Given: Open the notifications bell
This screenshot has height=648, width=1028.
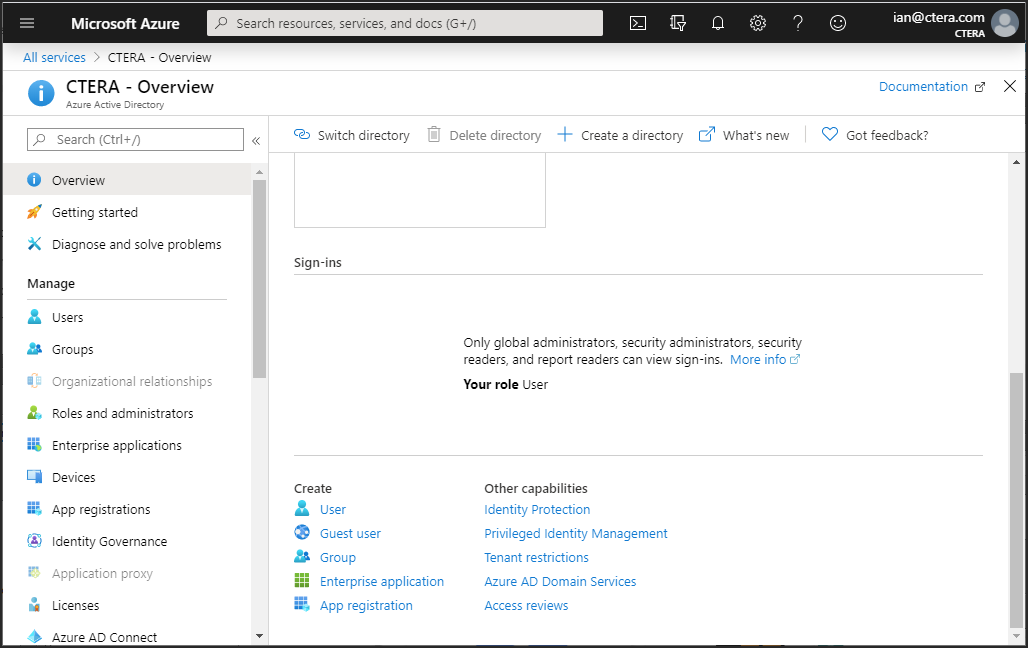Looking at the screenshot, I should pos(718,23).
